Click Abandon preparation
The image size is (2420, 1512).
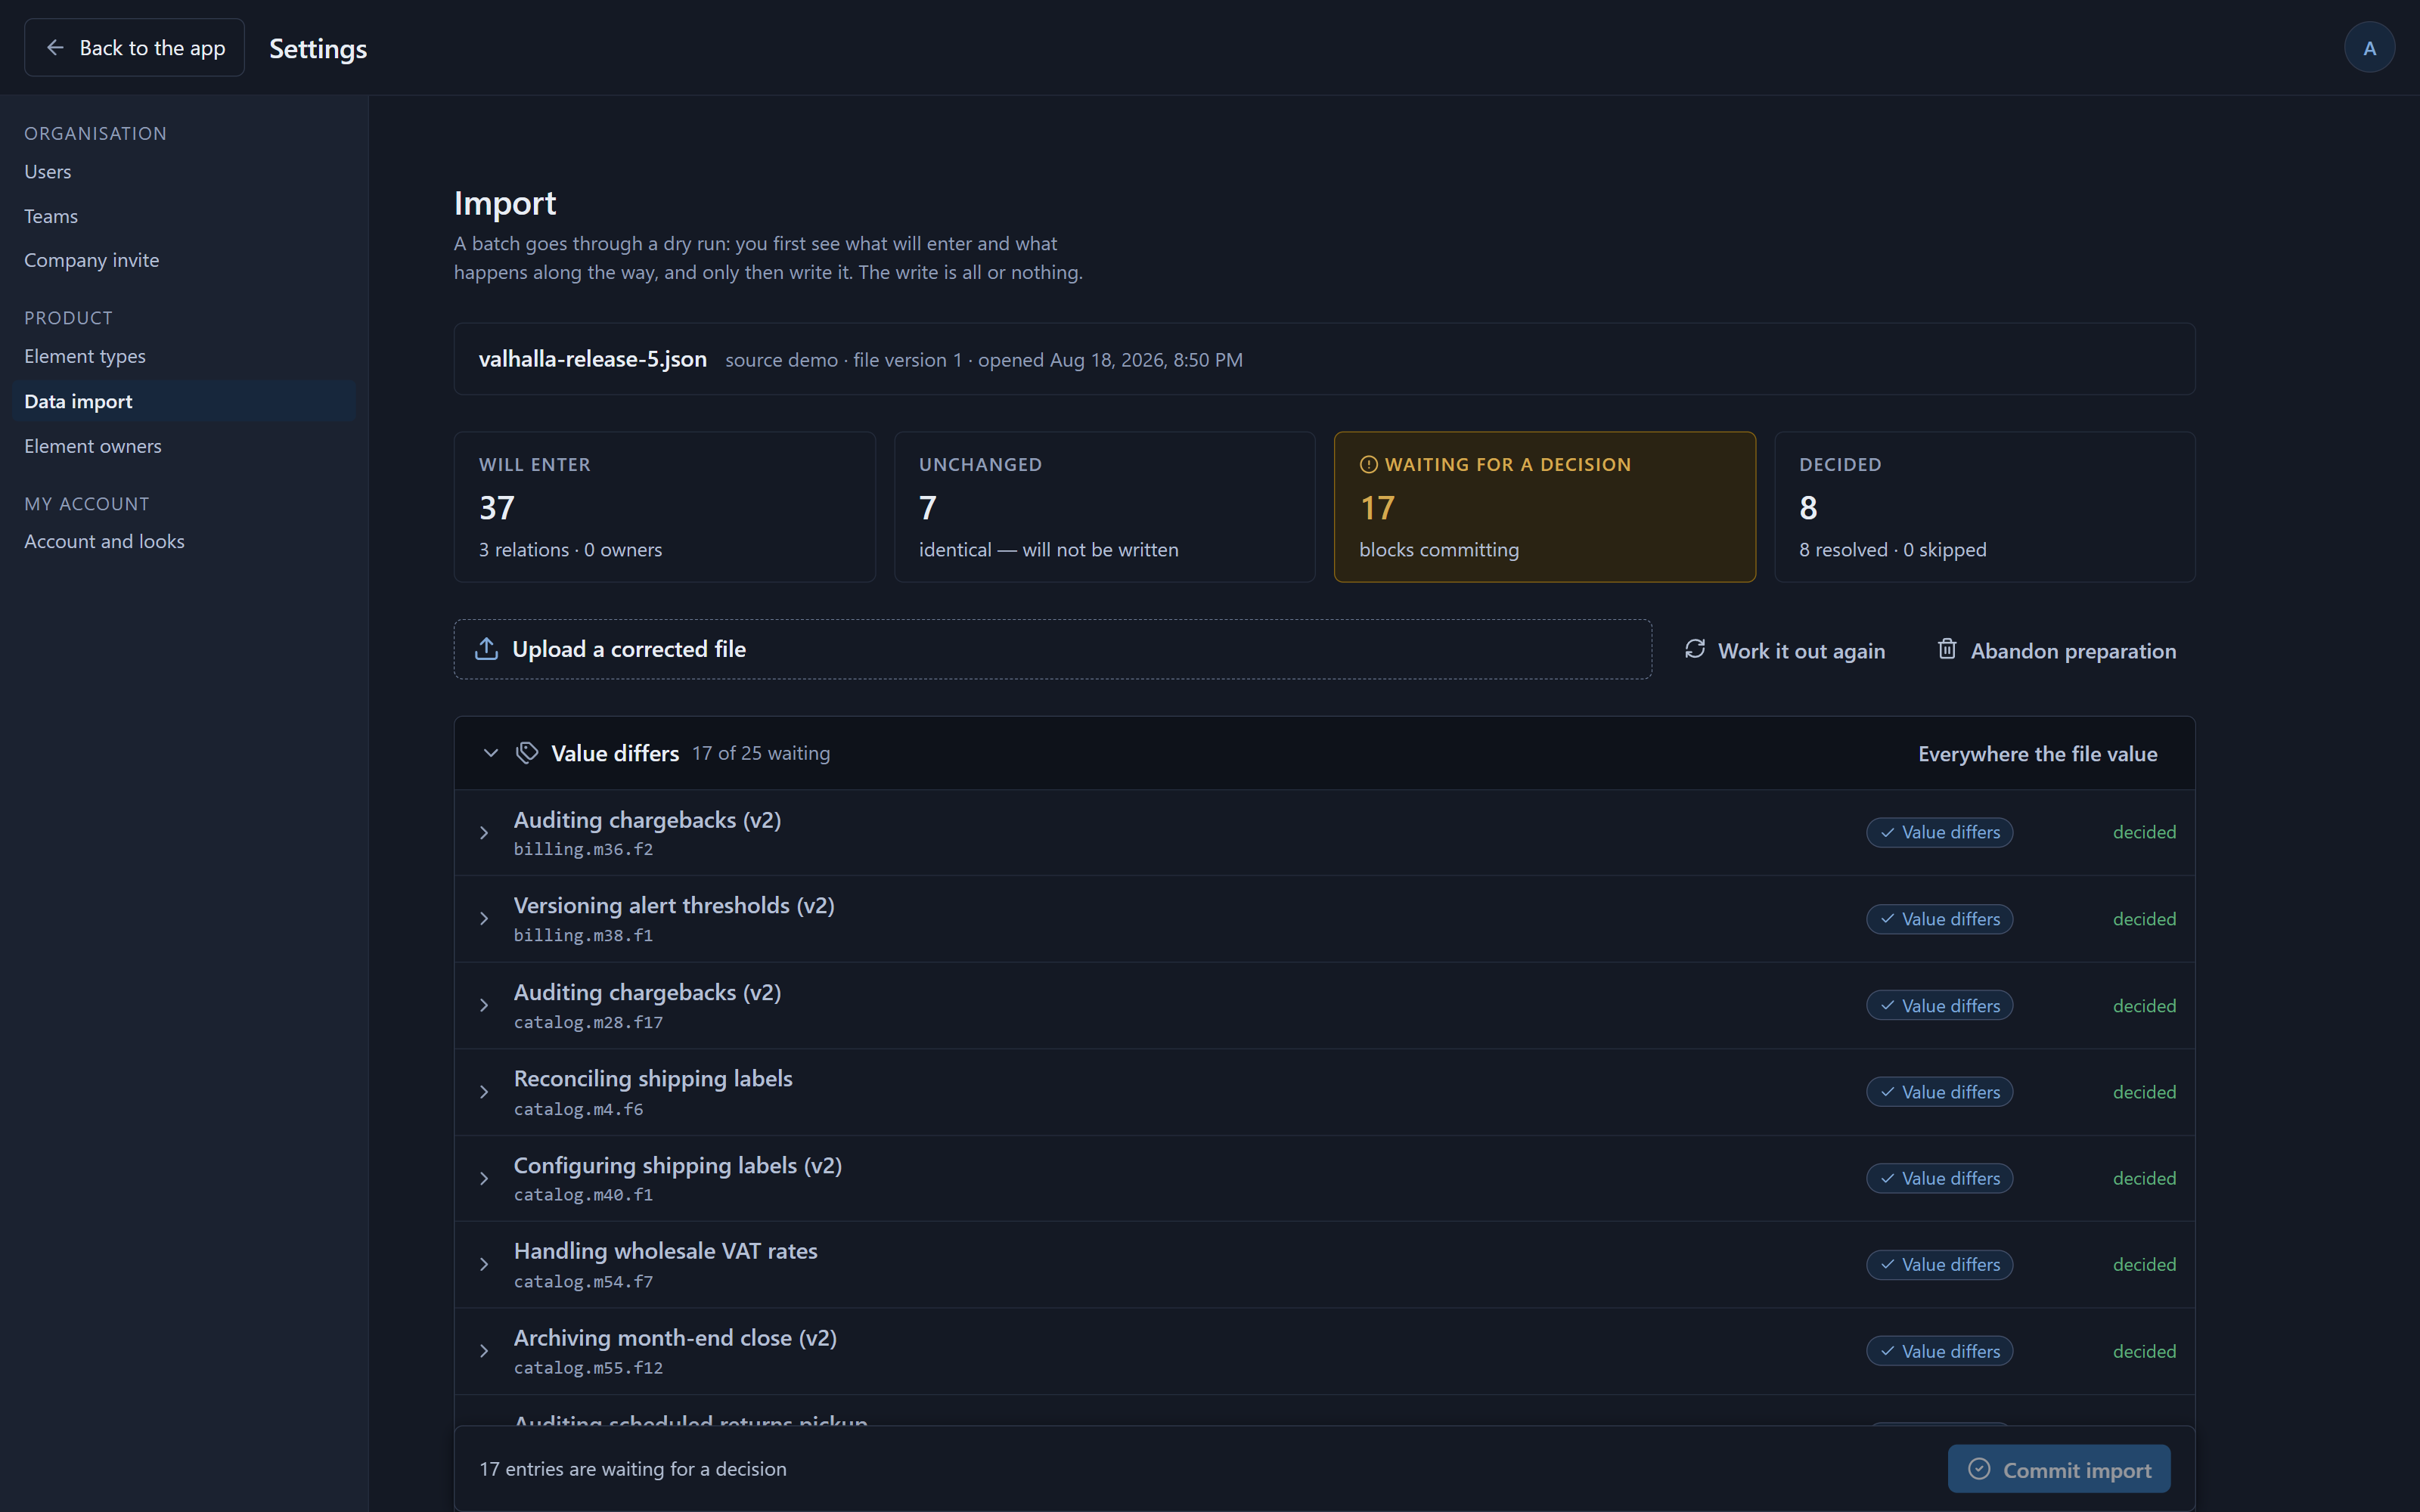pos(2056,651)
